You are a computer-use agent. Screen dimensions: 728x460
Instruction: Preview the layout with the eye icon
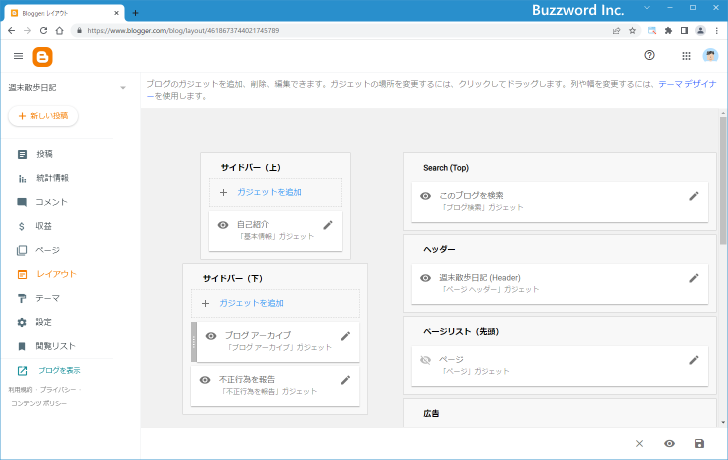click(x=669, y=444)
